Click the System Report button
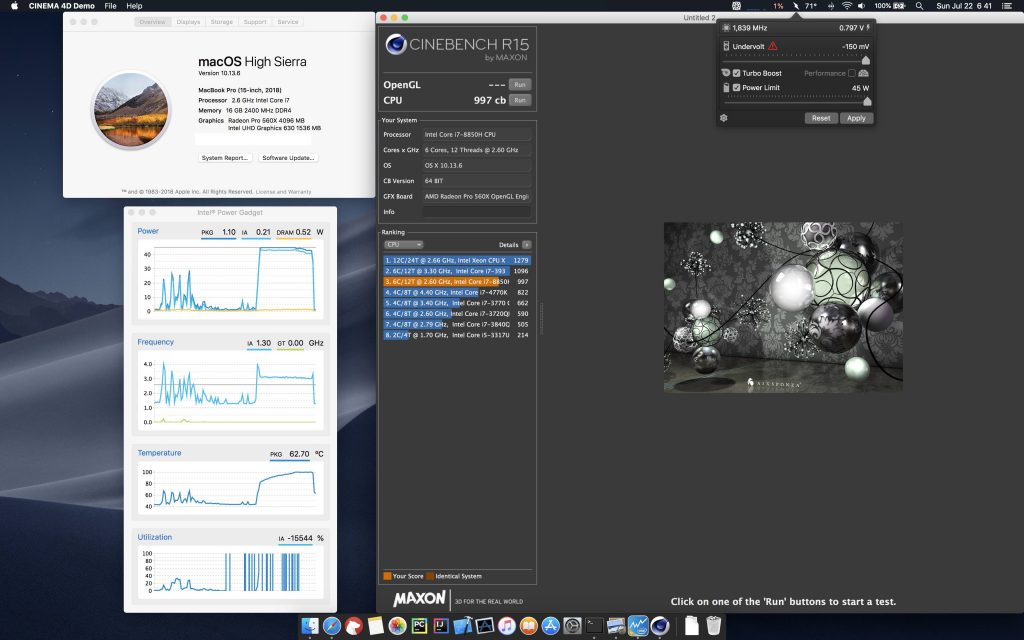Viewport: 1024px width, 640px height. pos(225,158)
